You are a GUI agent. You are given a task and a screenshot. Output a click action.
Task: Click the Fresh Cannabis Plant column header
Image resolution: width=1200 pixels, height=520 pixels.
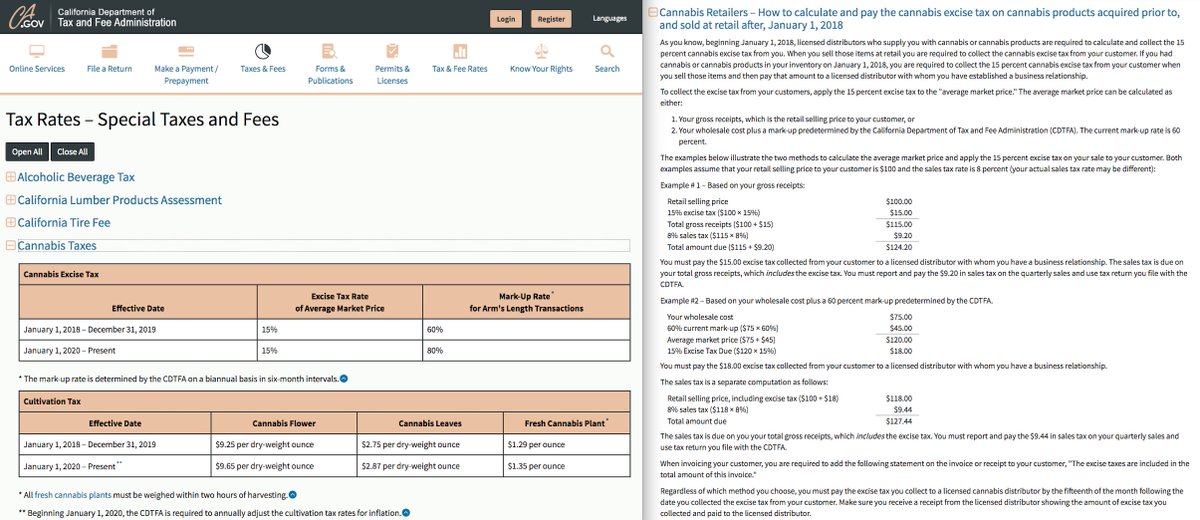[567, 423]
